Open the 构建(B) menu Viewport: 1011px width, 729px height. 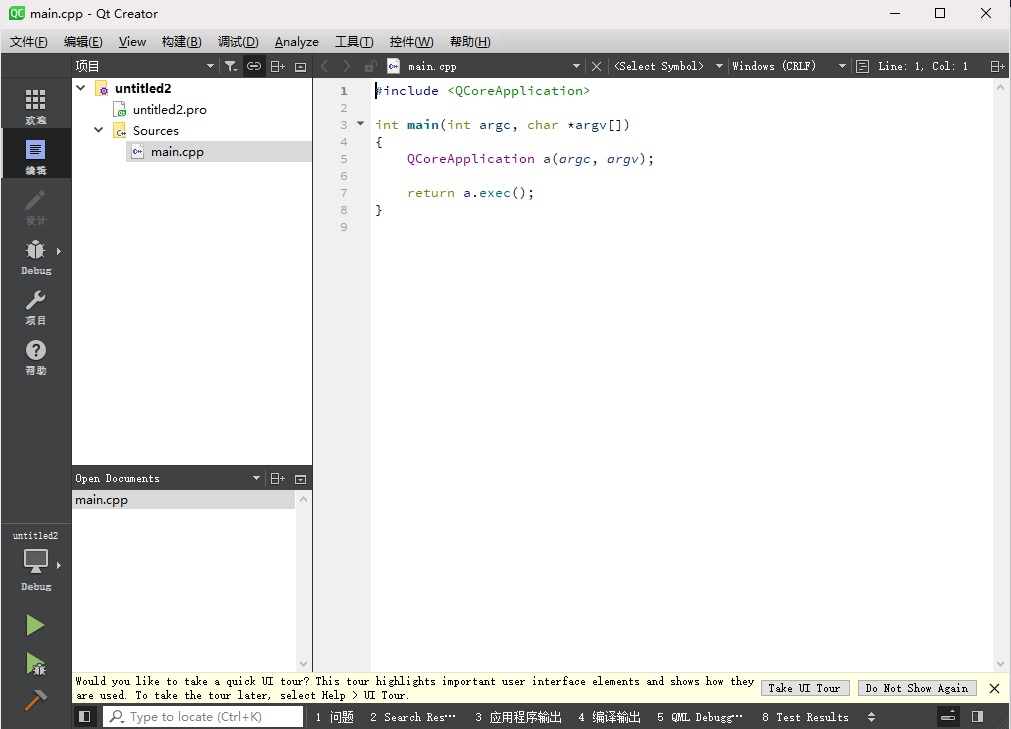(x=182, y=42)
